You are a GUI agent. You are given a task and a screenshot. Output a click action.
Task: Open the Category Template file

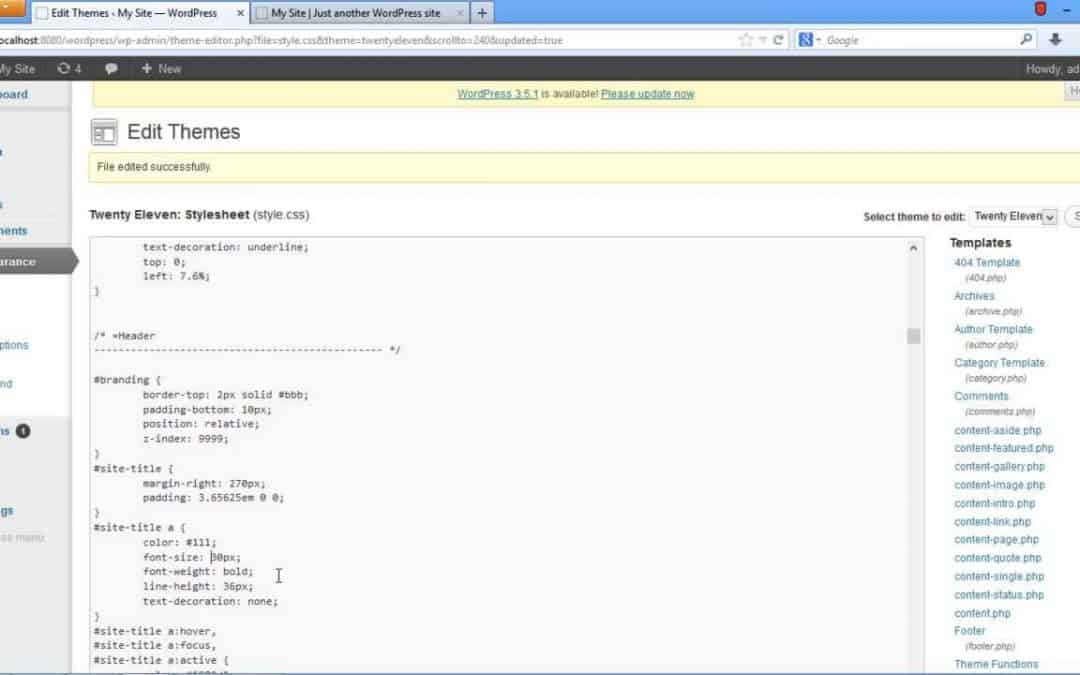999,362
